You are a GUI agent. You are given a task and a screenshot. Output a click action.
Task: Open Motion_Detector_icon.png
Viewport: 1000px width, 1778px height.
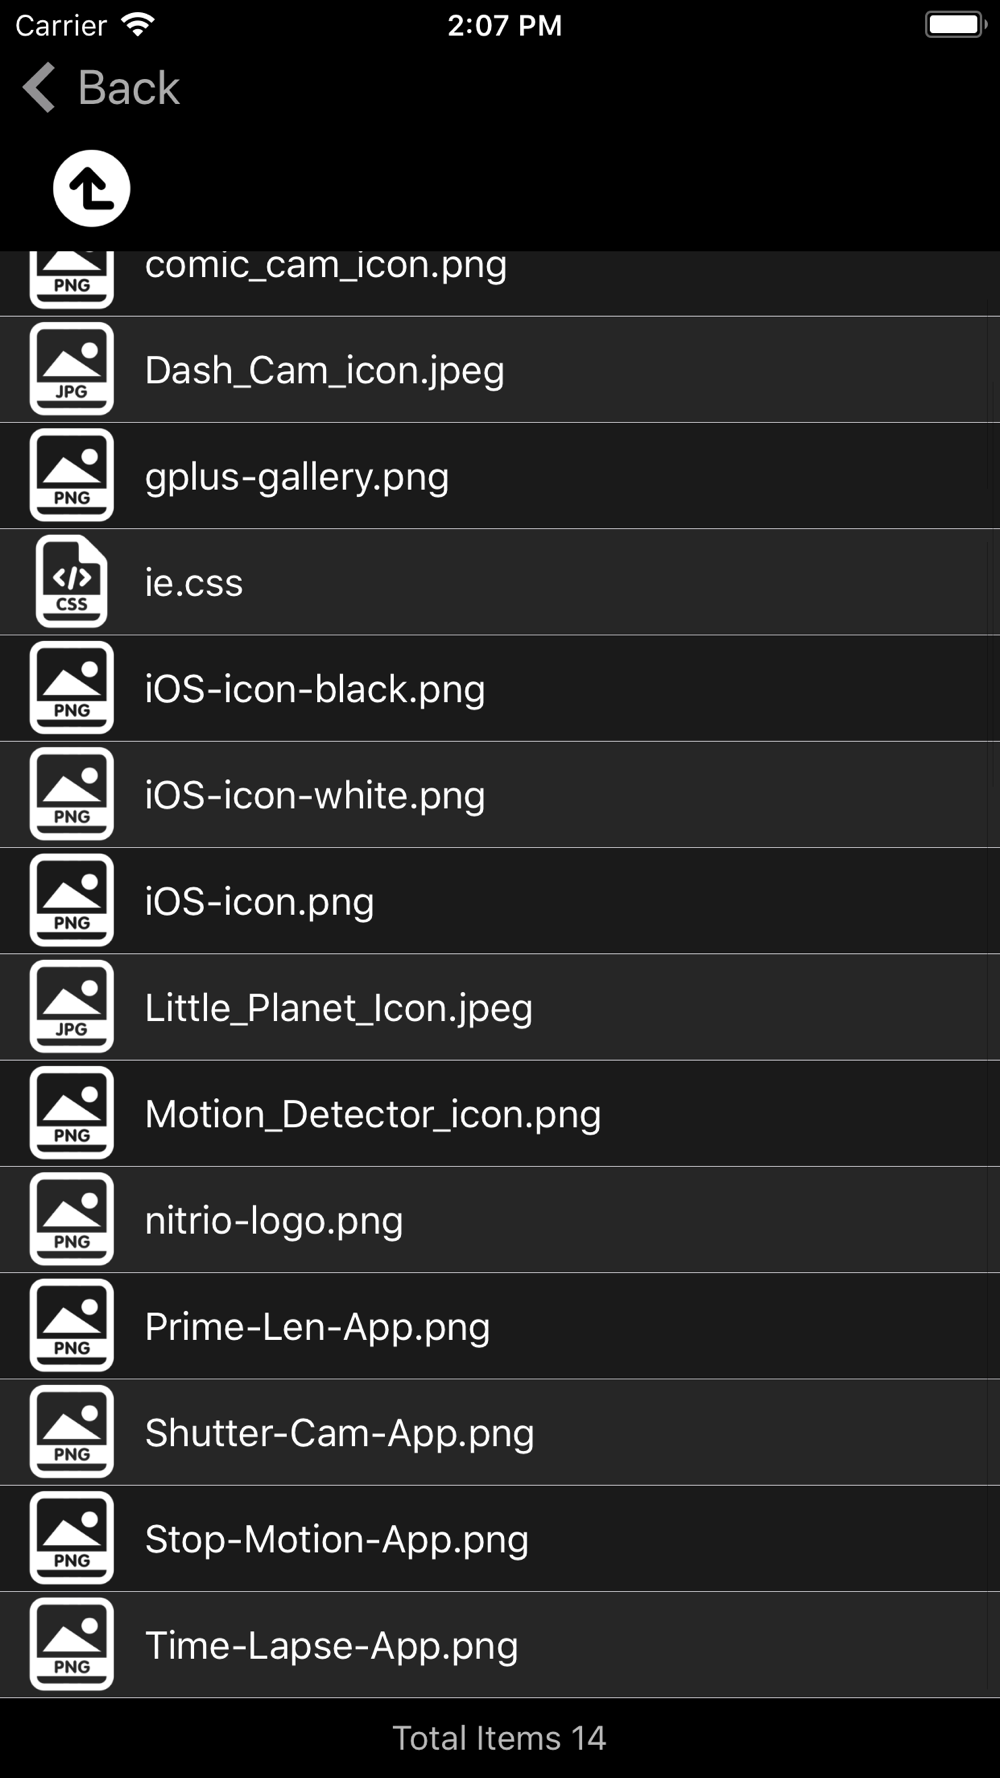point(500,1113)
